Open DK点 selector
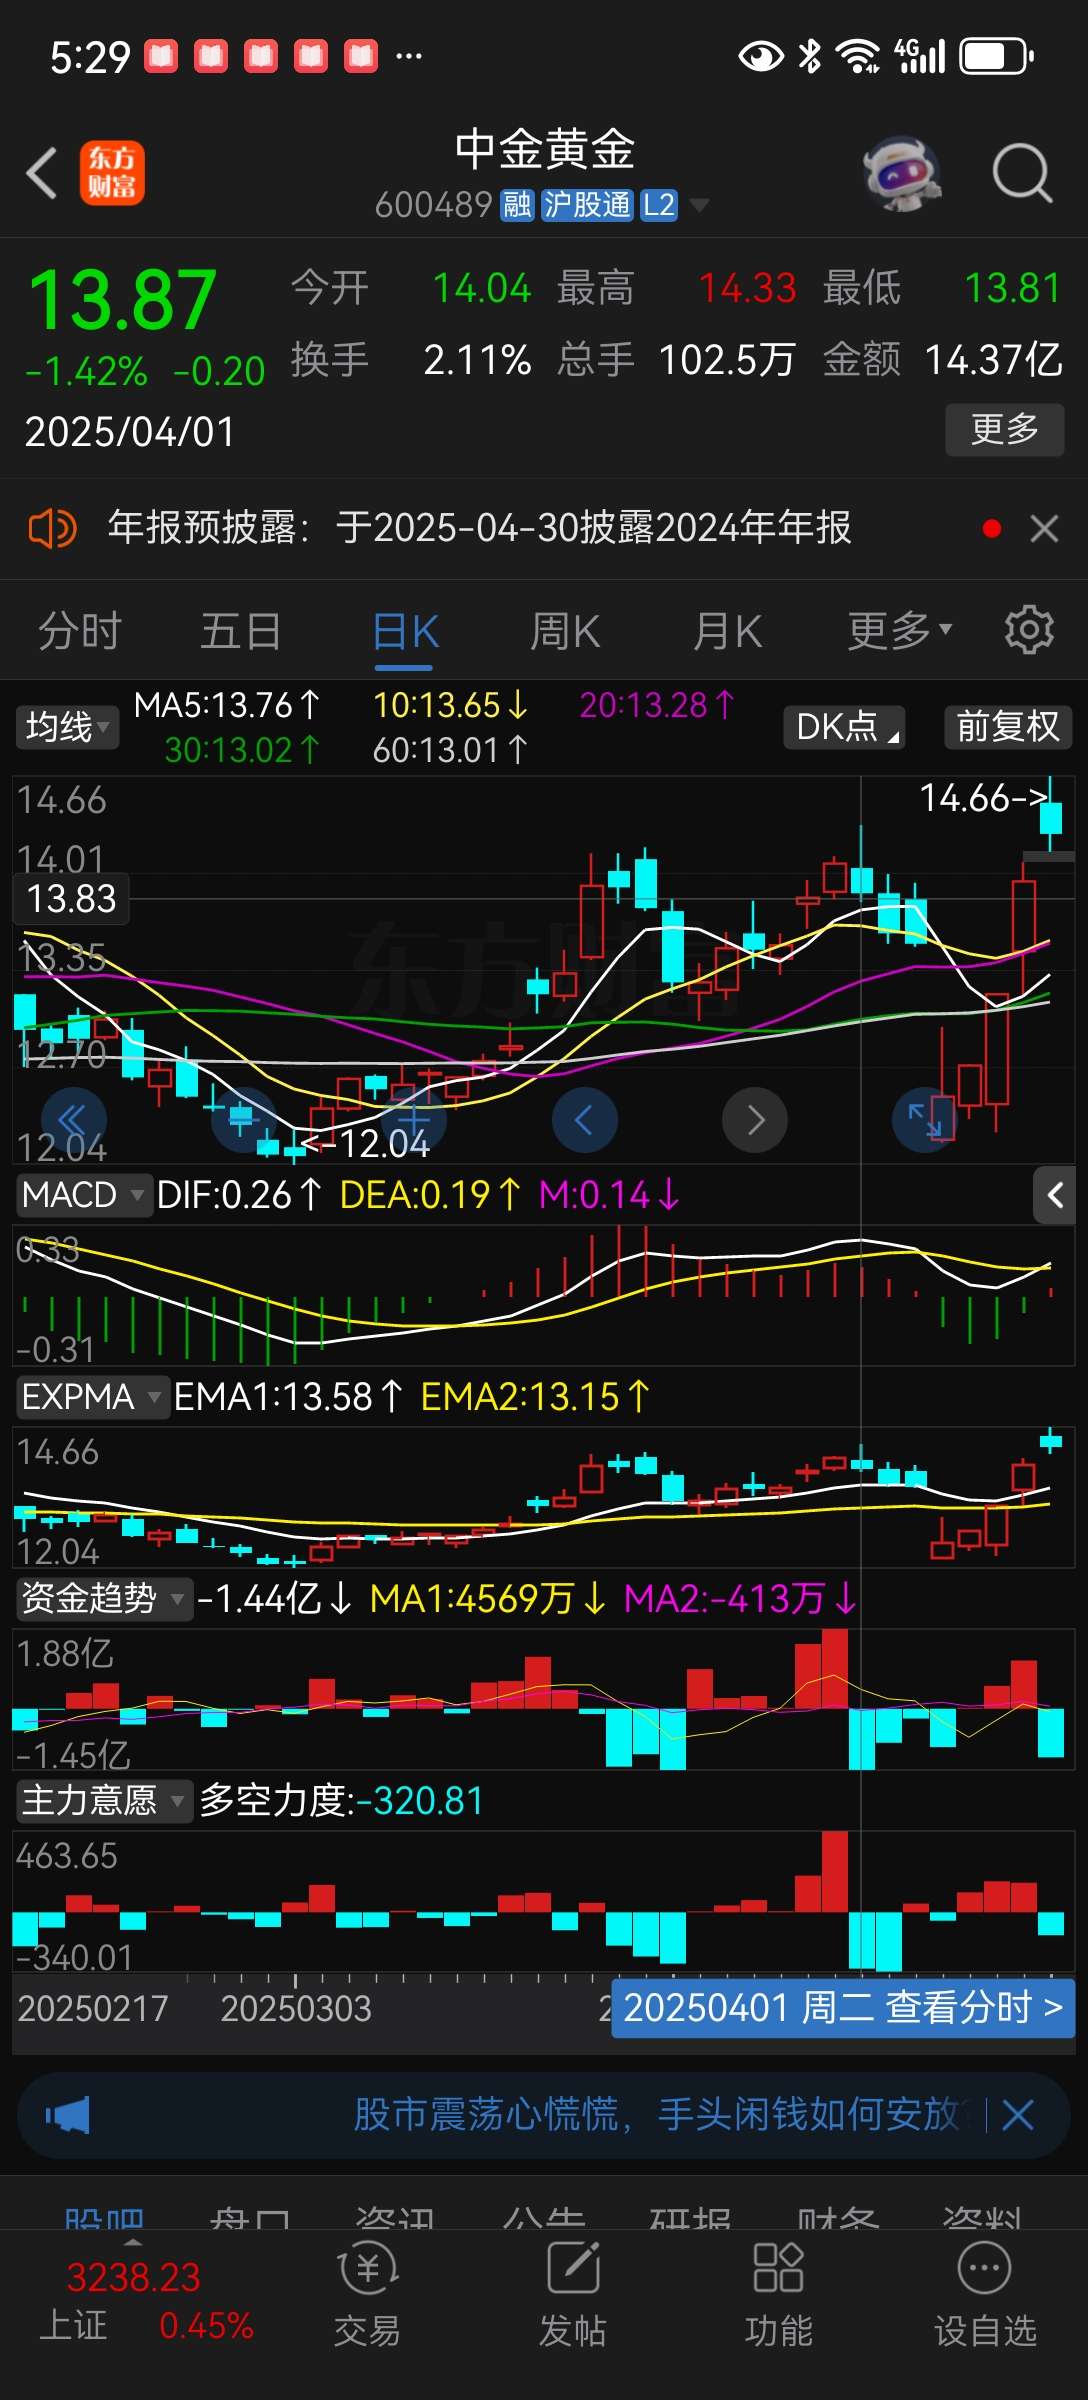This screenshot has width=1088, height=2400. [845, 727]
